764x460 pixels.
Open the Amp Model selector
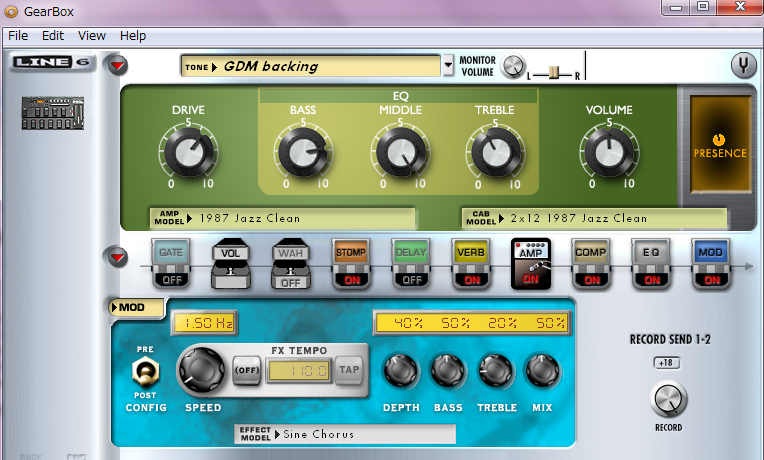pyautogui.click(x=283, y=218)
